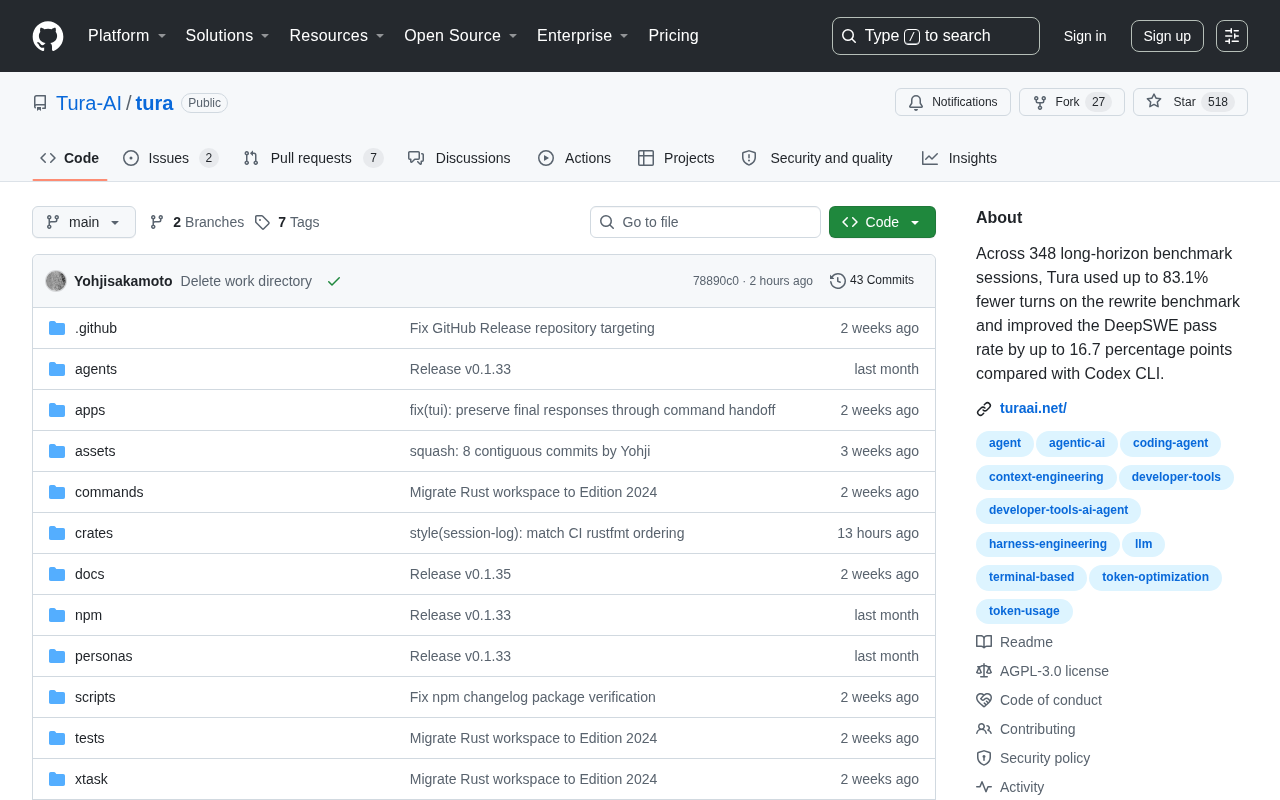Click the Sign up button
Viewport: 1280px width, 800px height.
pyautogui.click(x=1167, y=36)
